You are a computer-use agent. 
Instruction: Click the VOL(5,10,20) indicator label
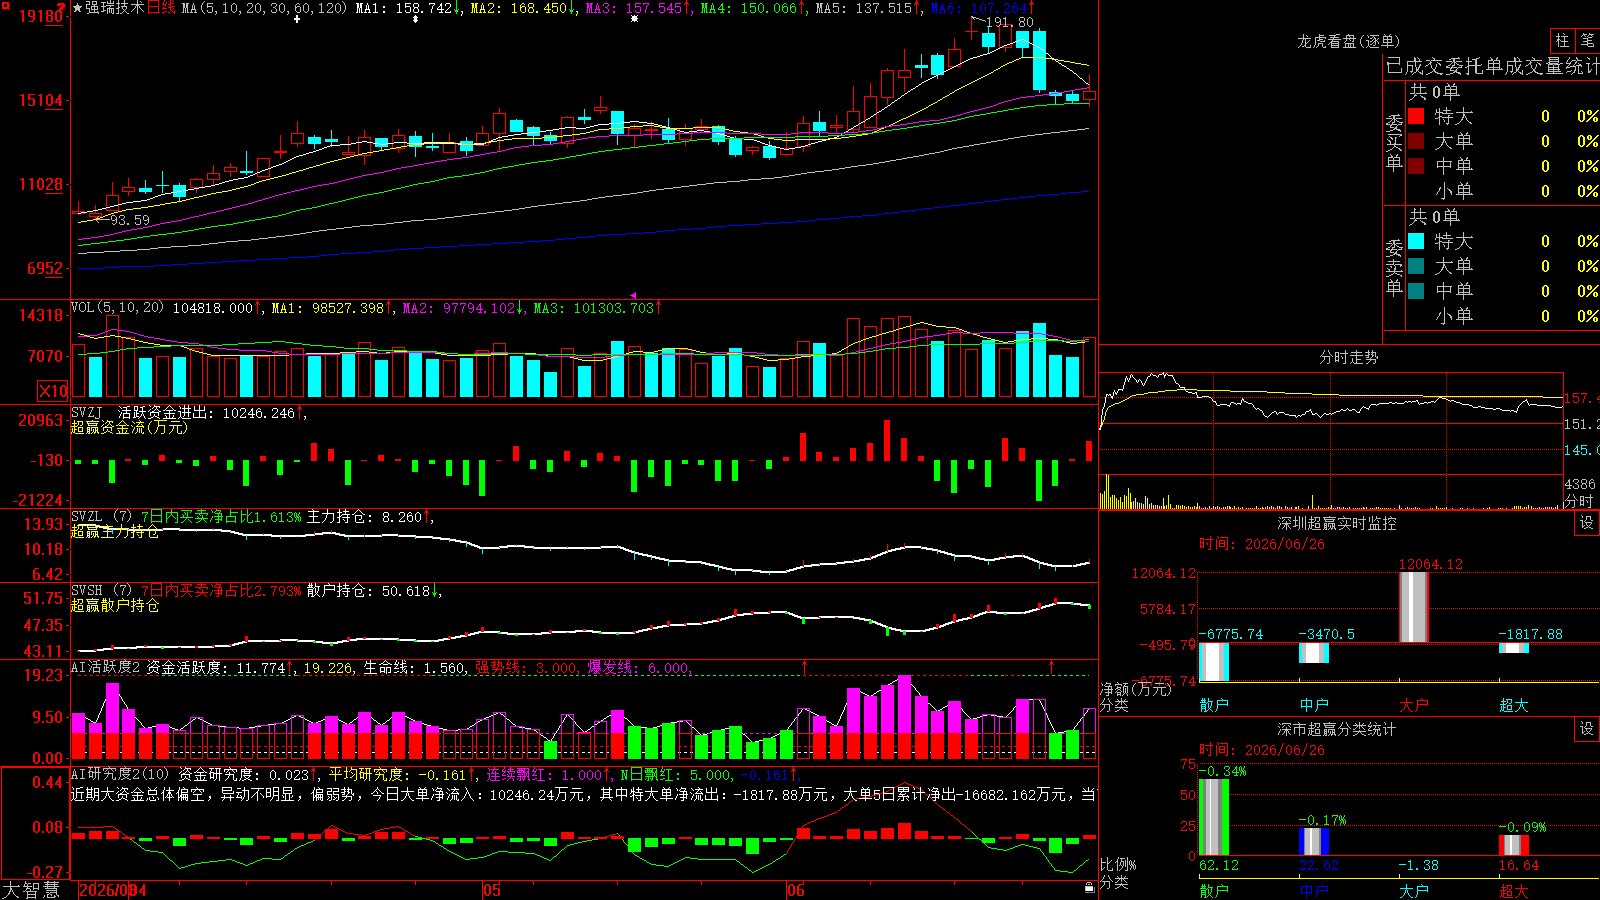[x=117, y=307]
